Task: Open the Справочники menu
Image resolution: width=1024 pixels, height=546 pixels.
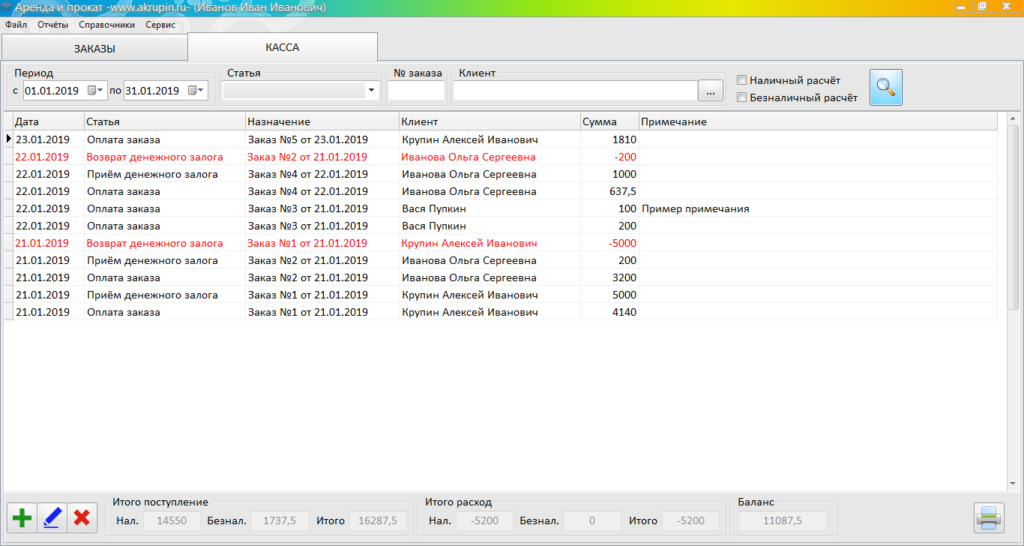Action: [x=107, y=24]
